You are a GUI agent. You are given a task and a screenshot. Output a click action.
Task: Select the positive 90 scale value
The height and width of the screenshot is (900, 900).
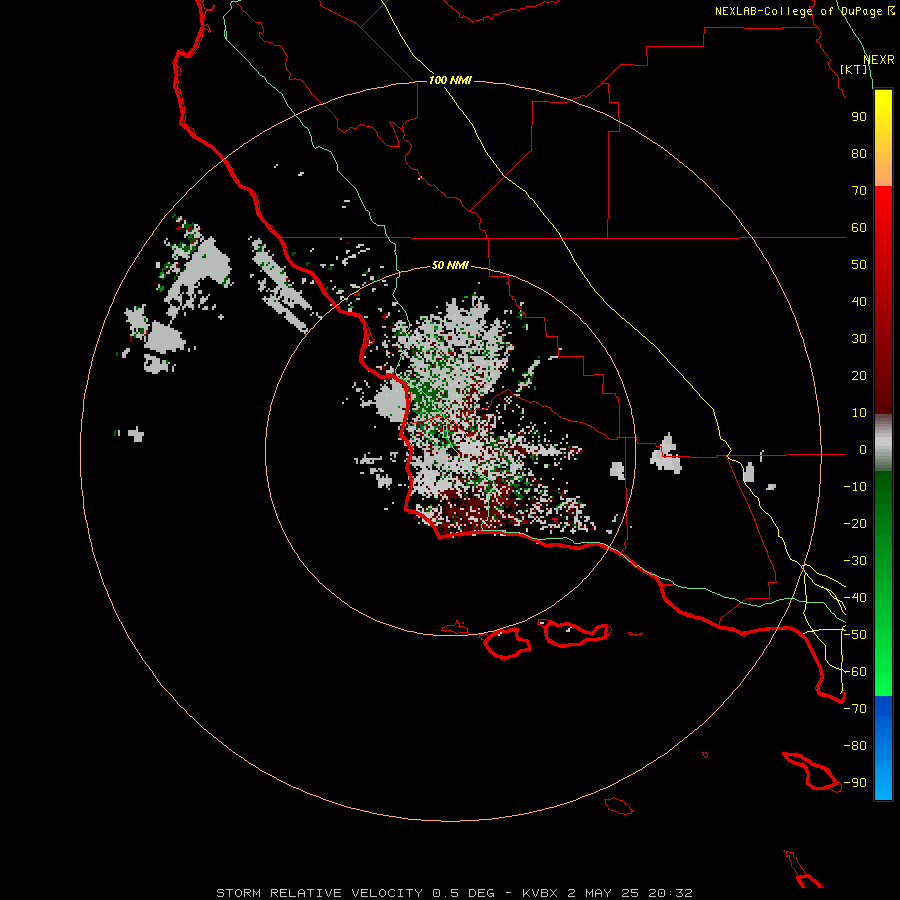(x=859, y=117)
